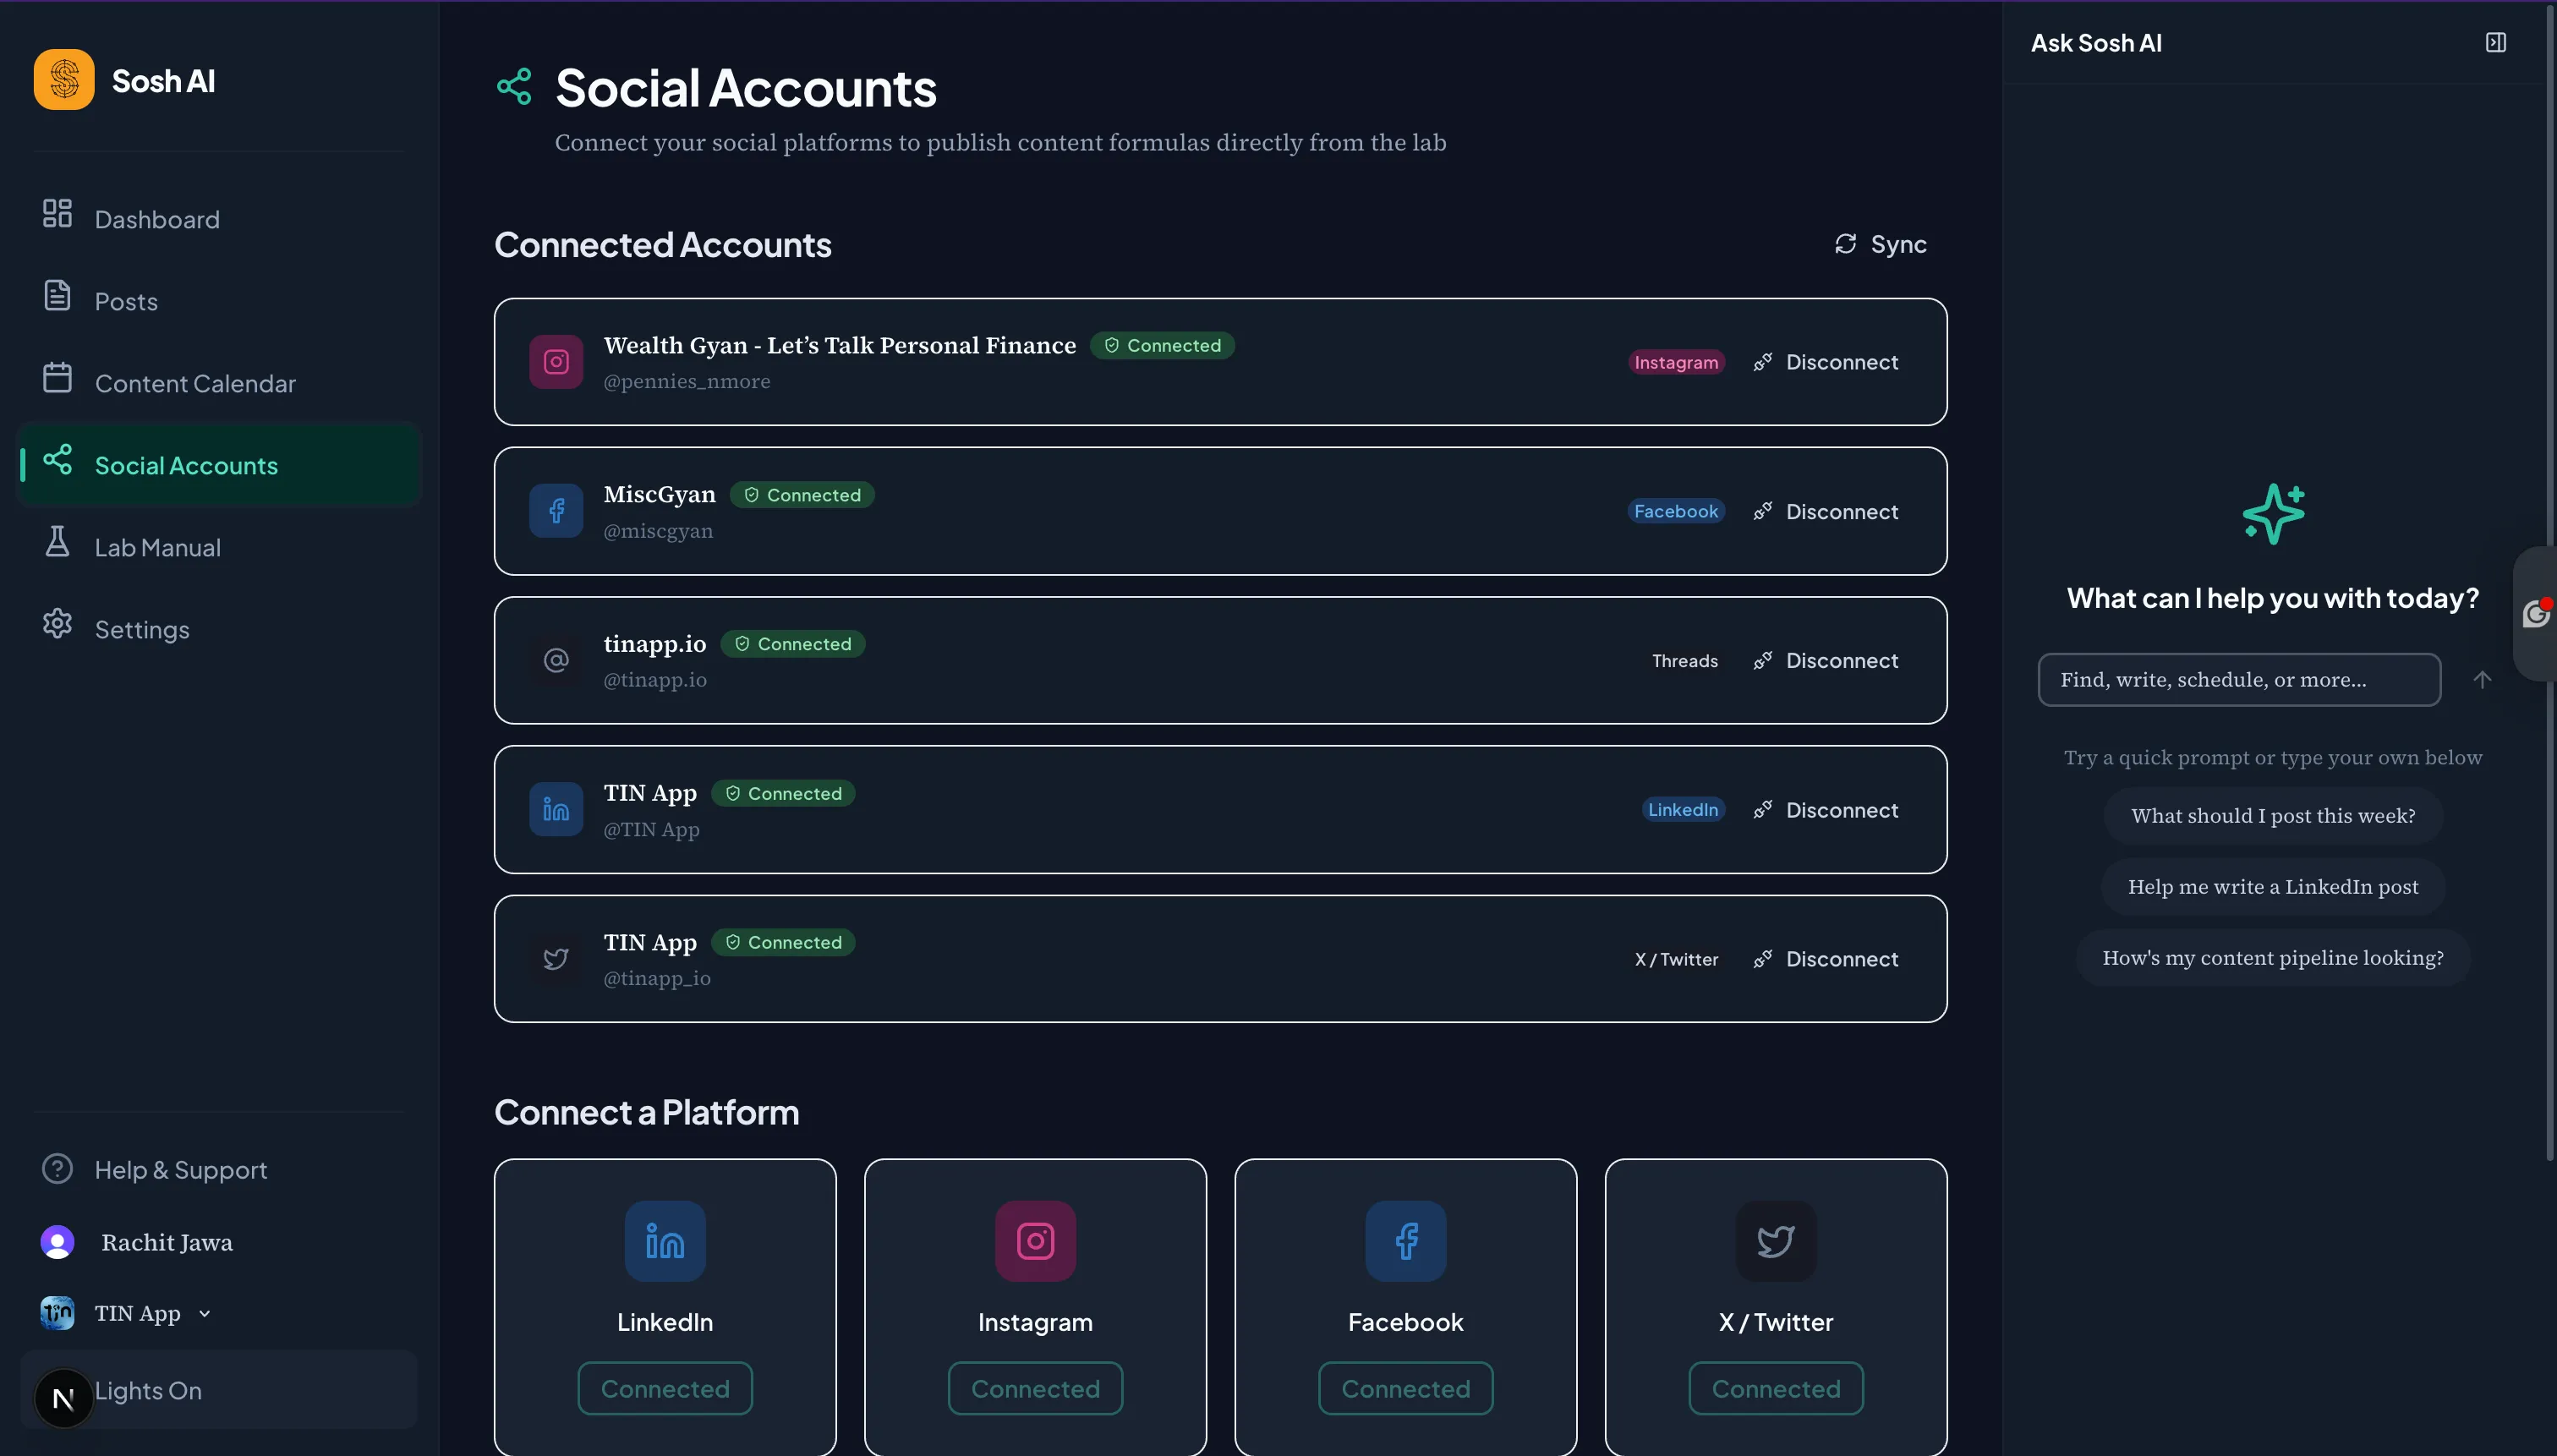Click the Instagram platform card icon
This screenshot has height=1456, width=2557.
[1035, 1241]
